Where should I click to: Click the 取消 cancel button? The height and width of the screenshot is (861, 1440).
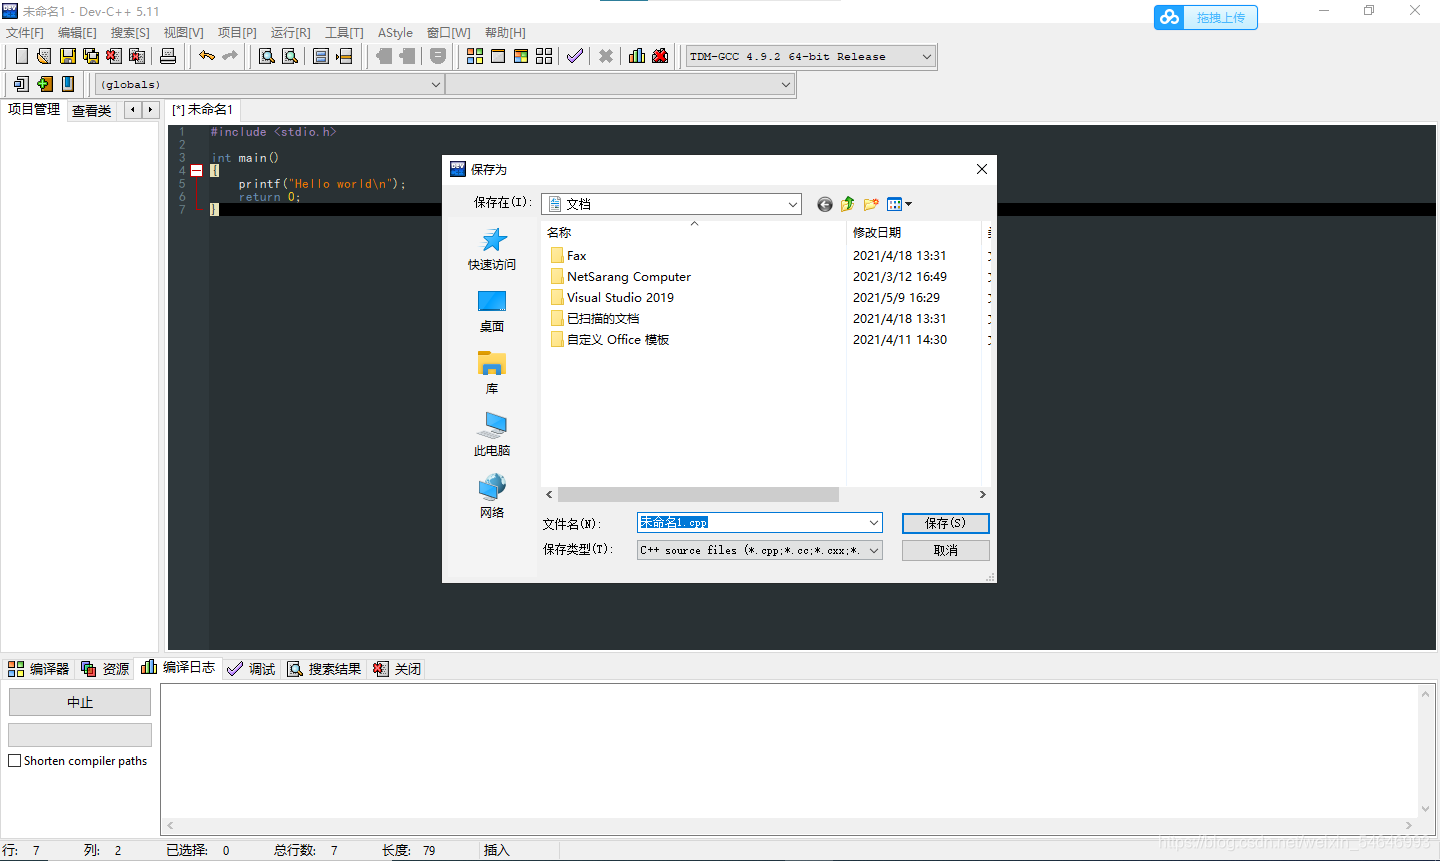pyautogui.click(x=945, y=550)
